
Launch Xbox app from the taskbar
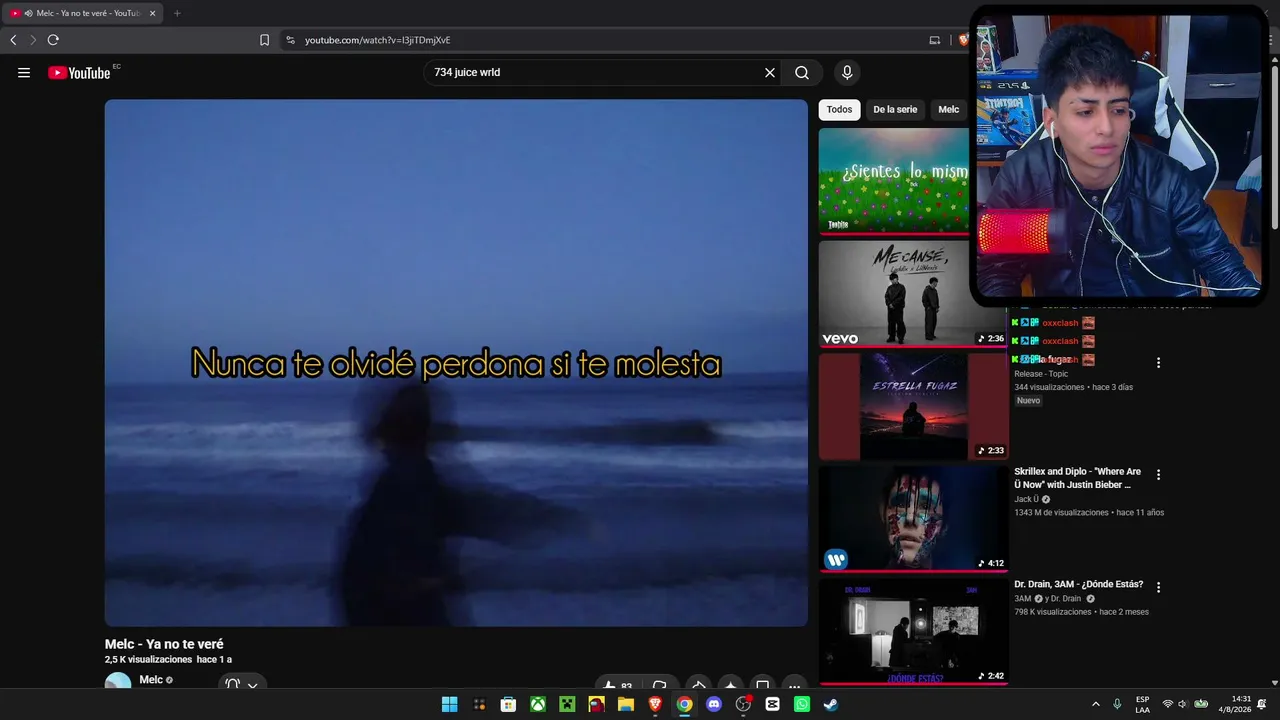(538, 704)
